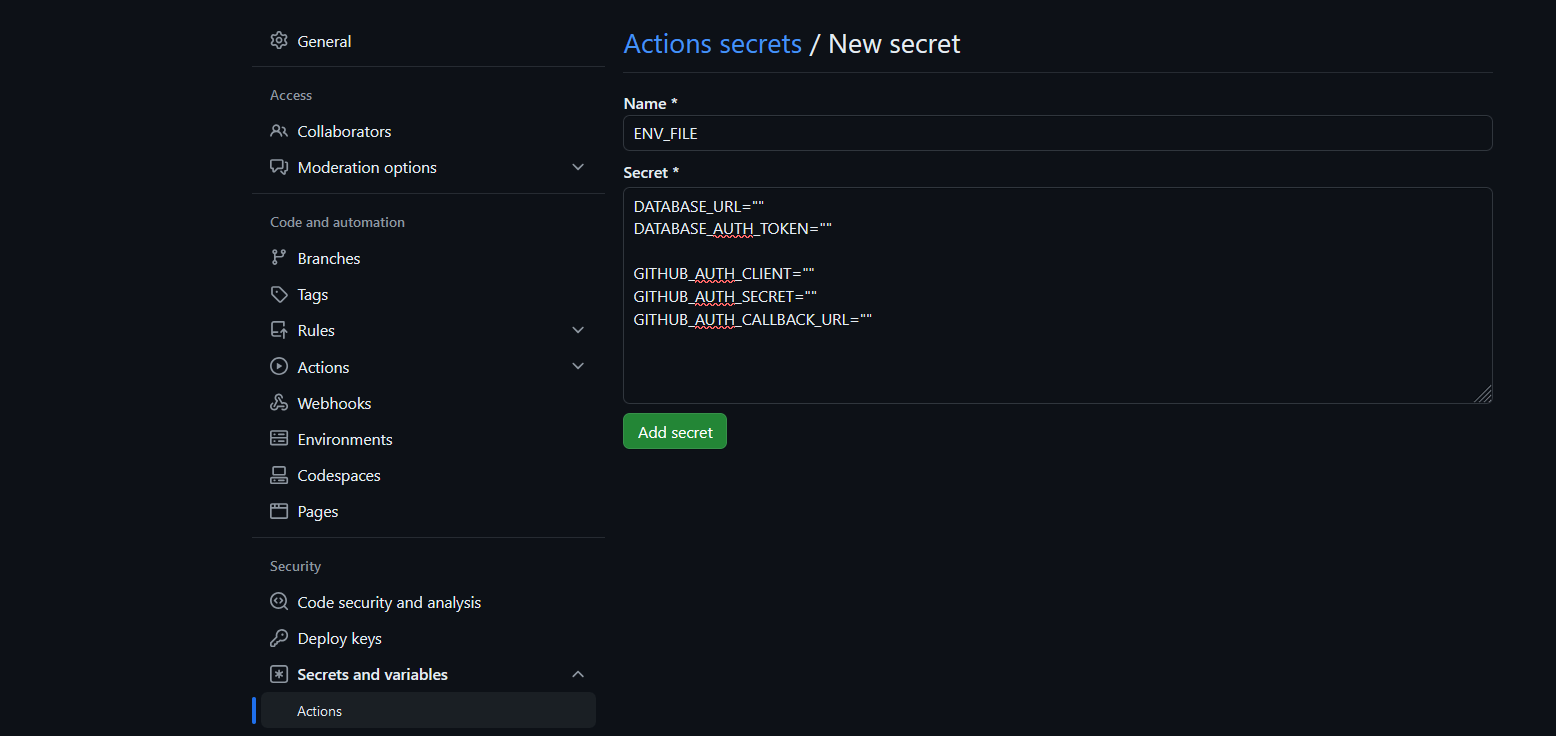This screenshot has height=736, width=1556.
Task: Click the Secret * field label
Action: pos(651,173)
